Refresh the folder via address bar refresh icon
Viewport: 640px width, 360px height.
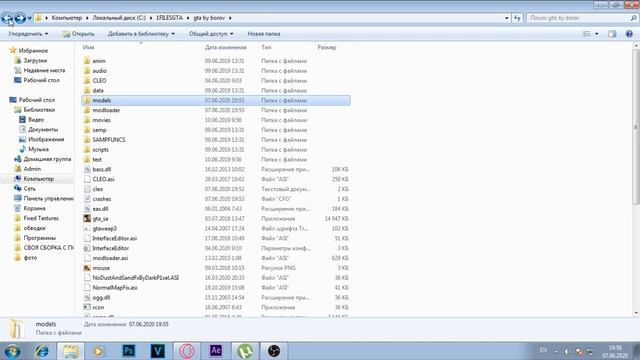517,18
